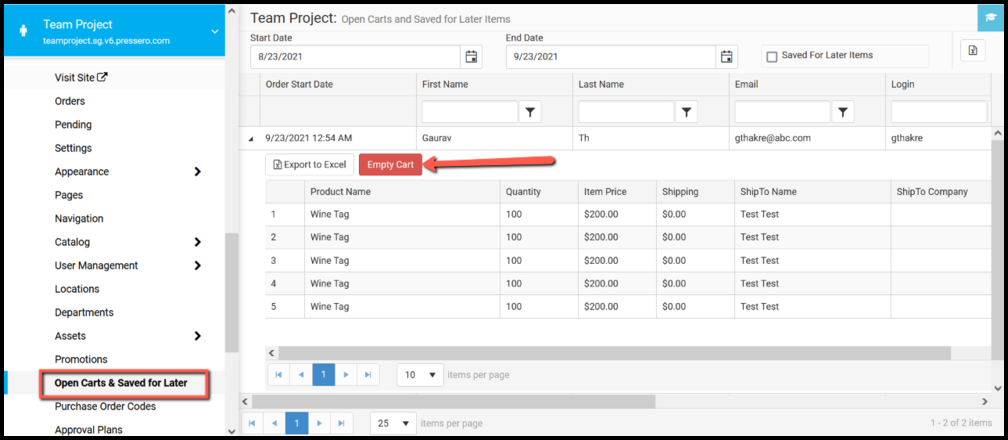Click the Excel export icon at top right
1008x440 pixels.
(x=973, y=51)
